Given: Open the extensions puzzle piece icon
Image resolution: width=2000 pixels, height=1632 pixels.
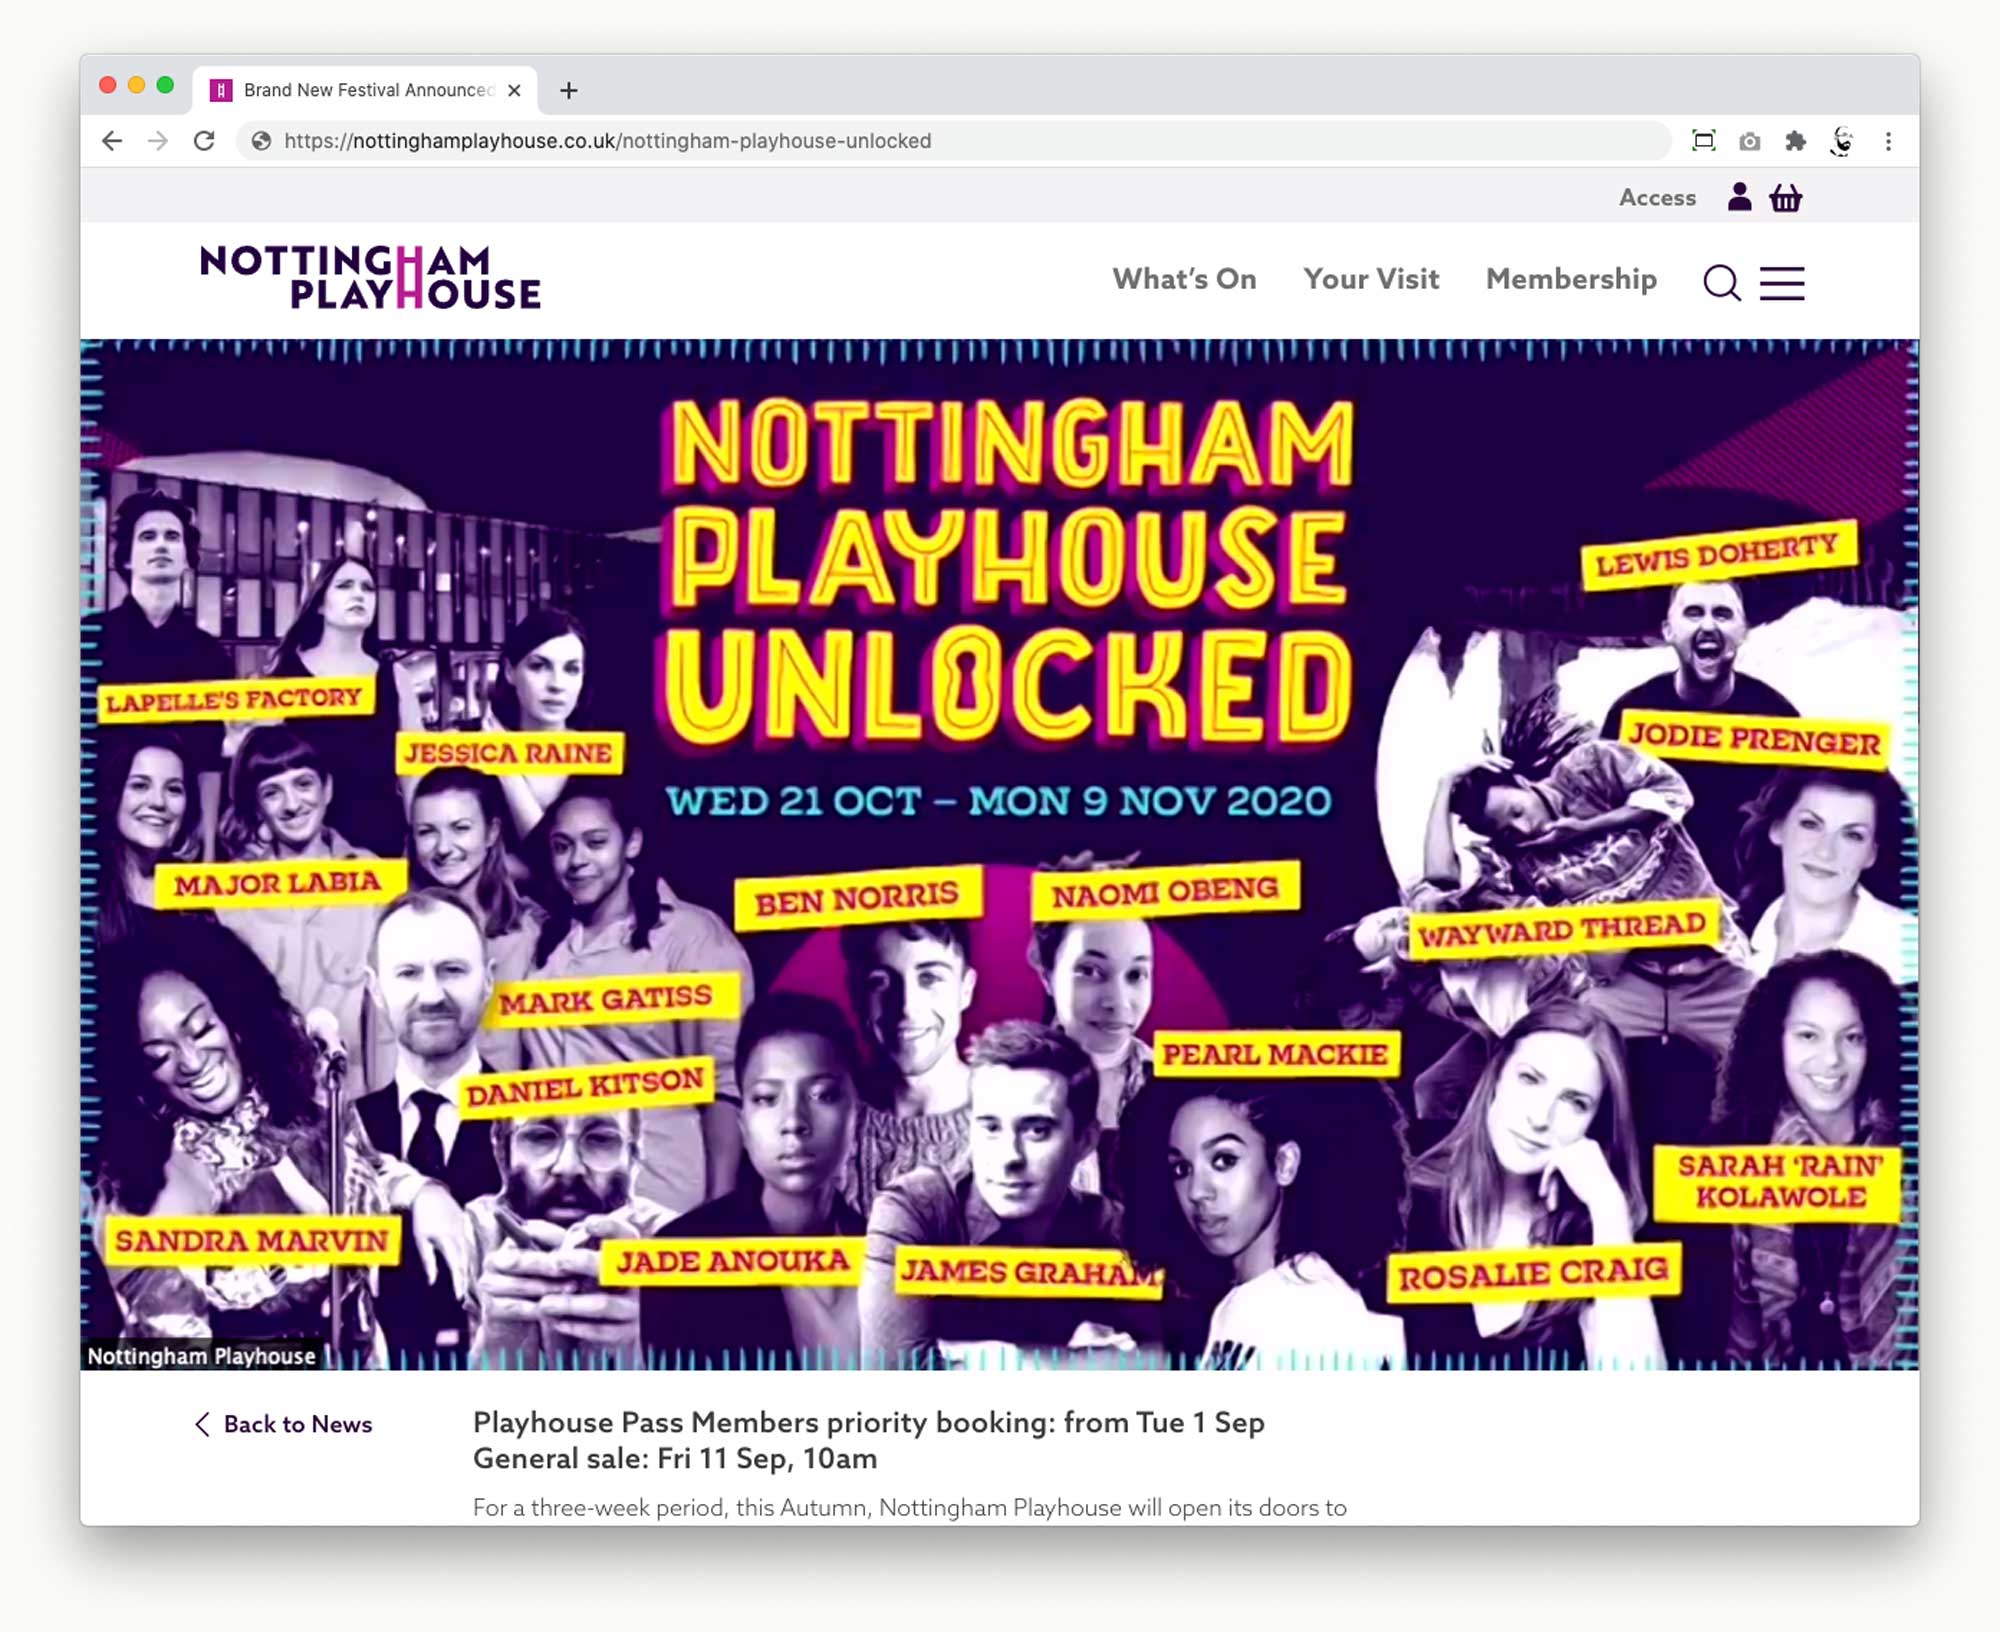Looking at the screenshot, I should (1796, 141).
